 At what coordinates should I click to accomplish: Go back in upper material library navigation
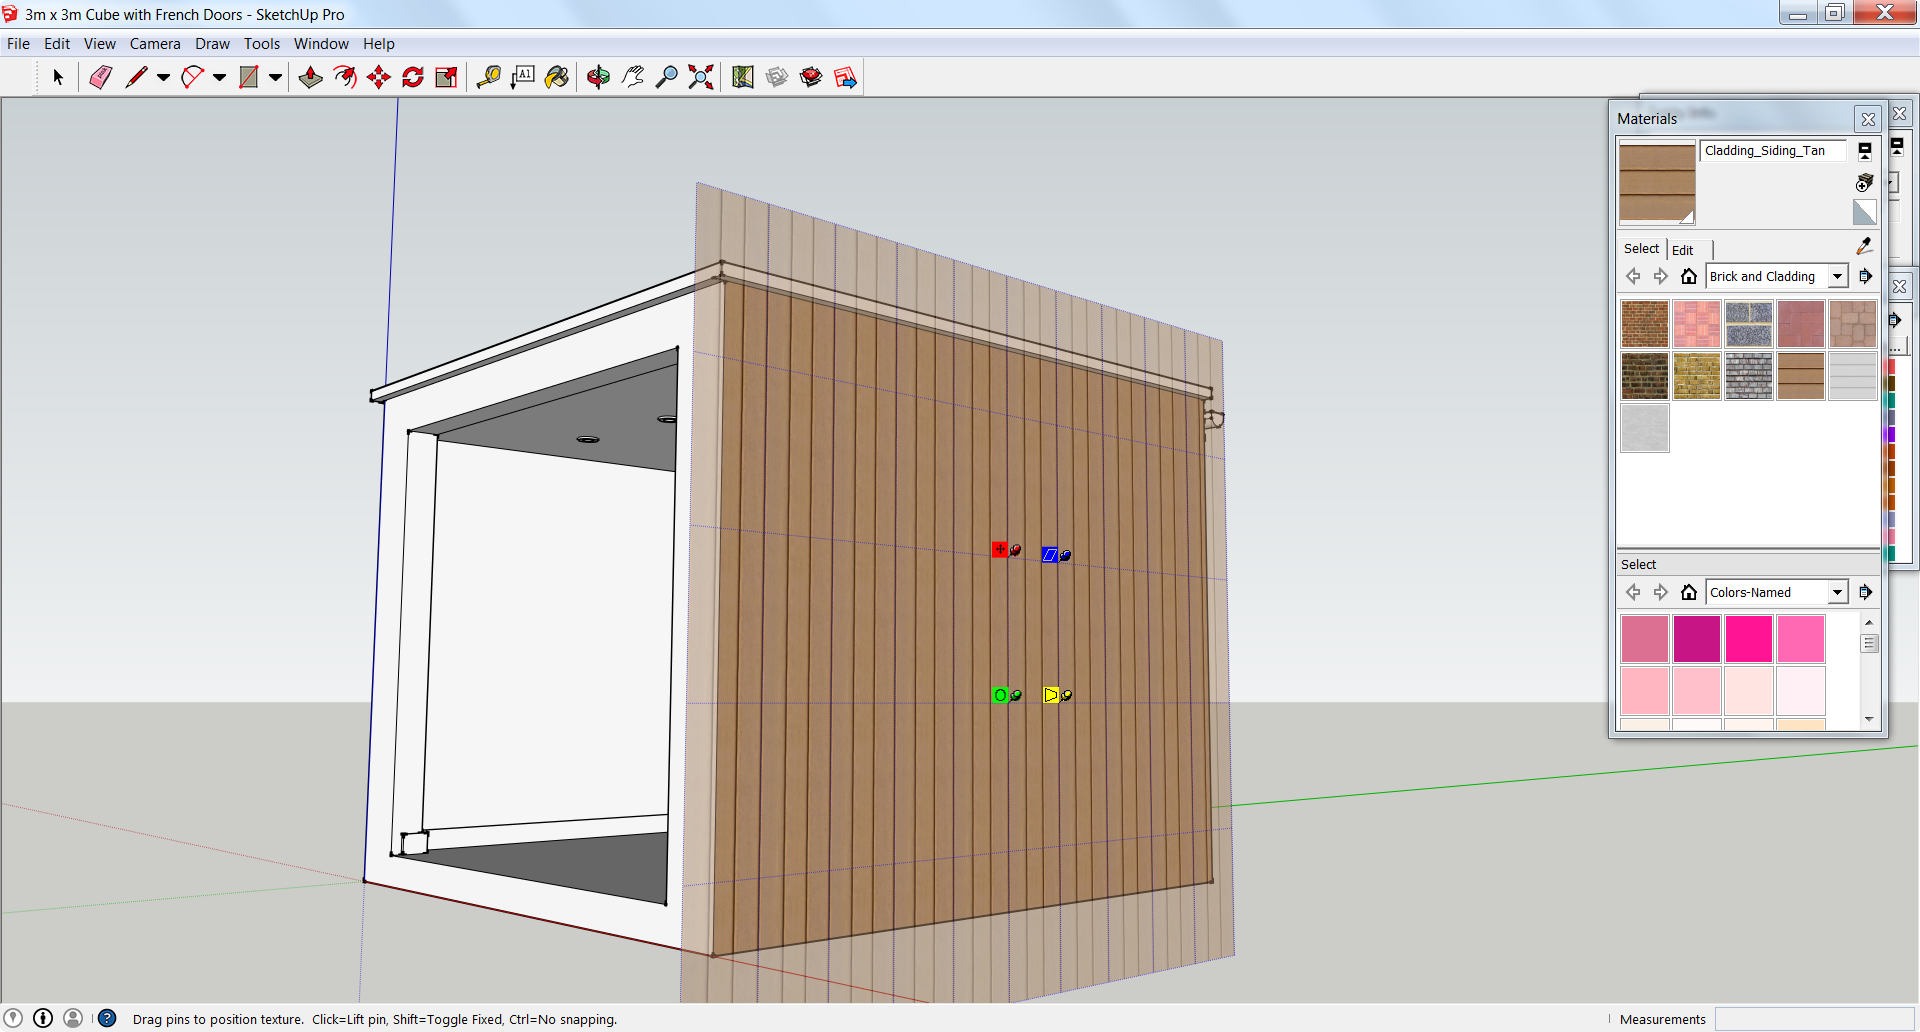click(1633, 276)
